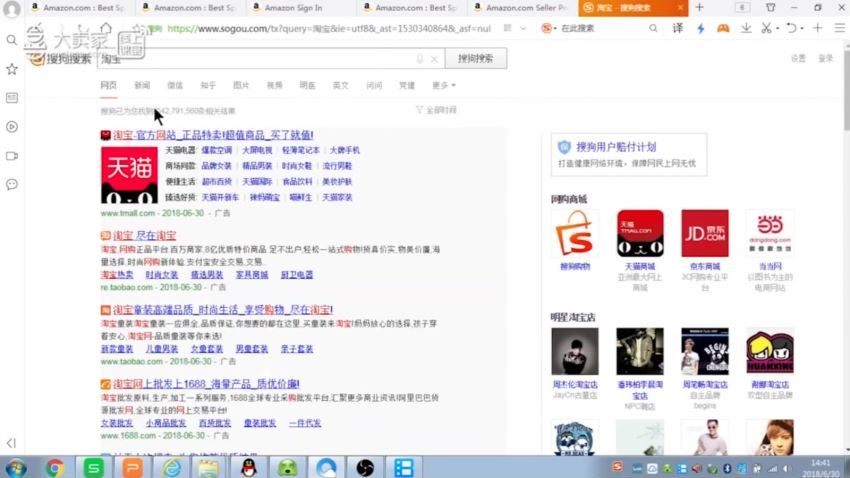Collapse the left sidebar with arrow icon
The image size is (850, 478).
[x=11, y=443]
